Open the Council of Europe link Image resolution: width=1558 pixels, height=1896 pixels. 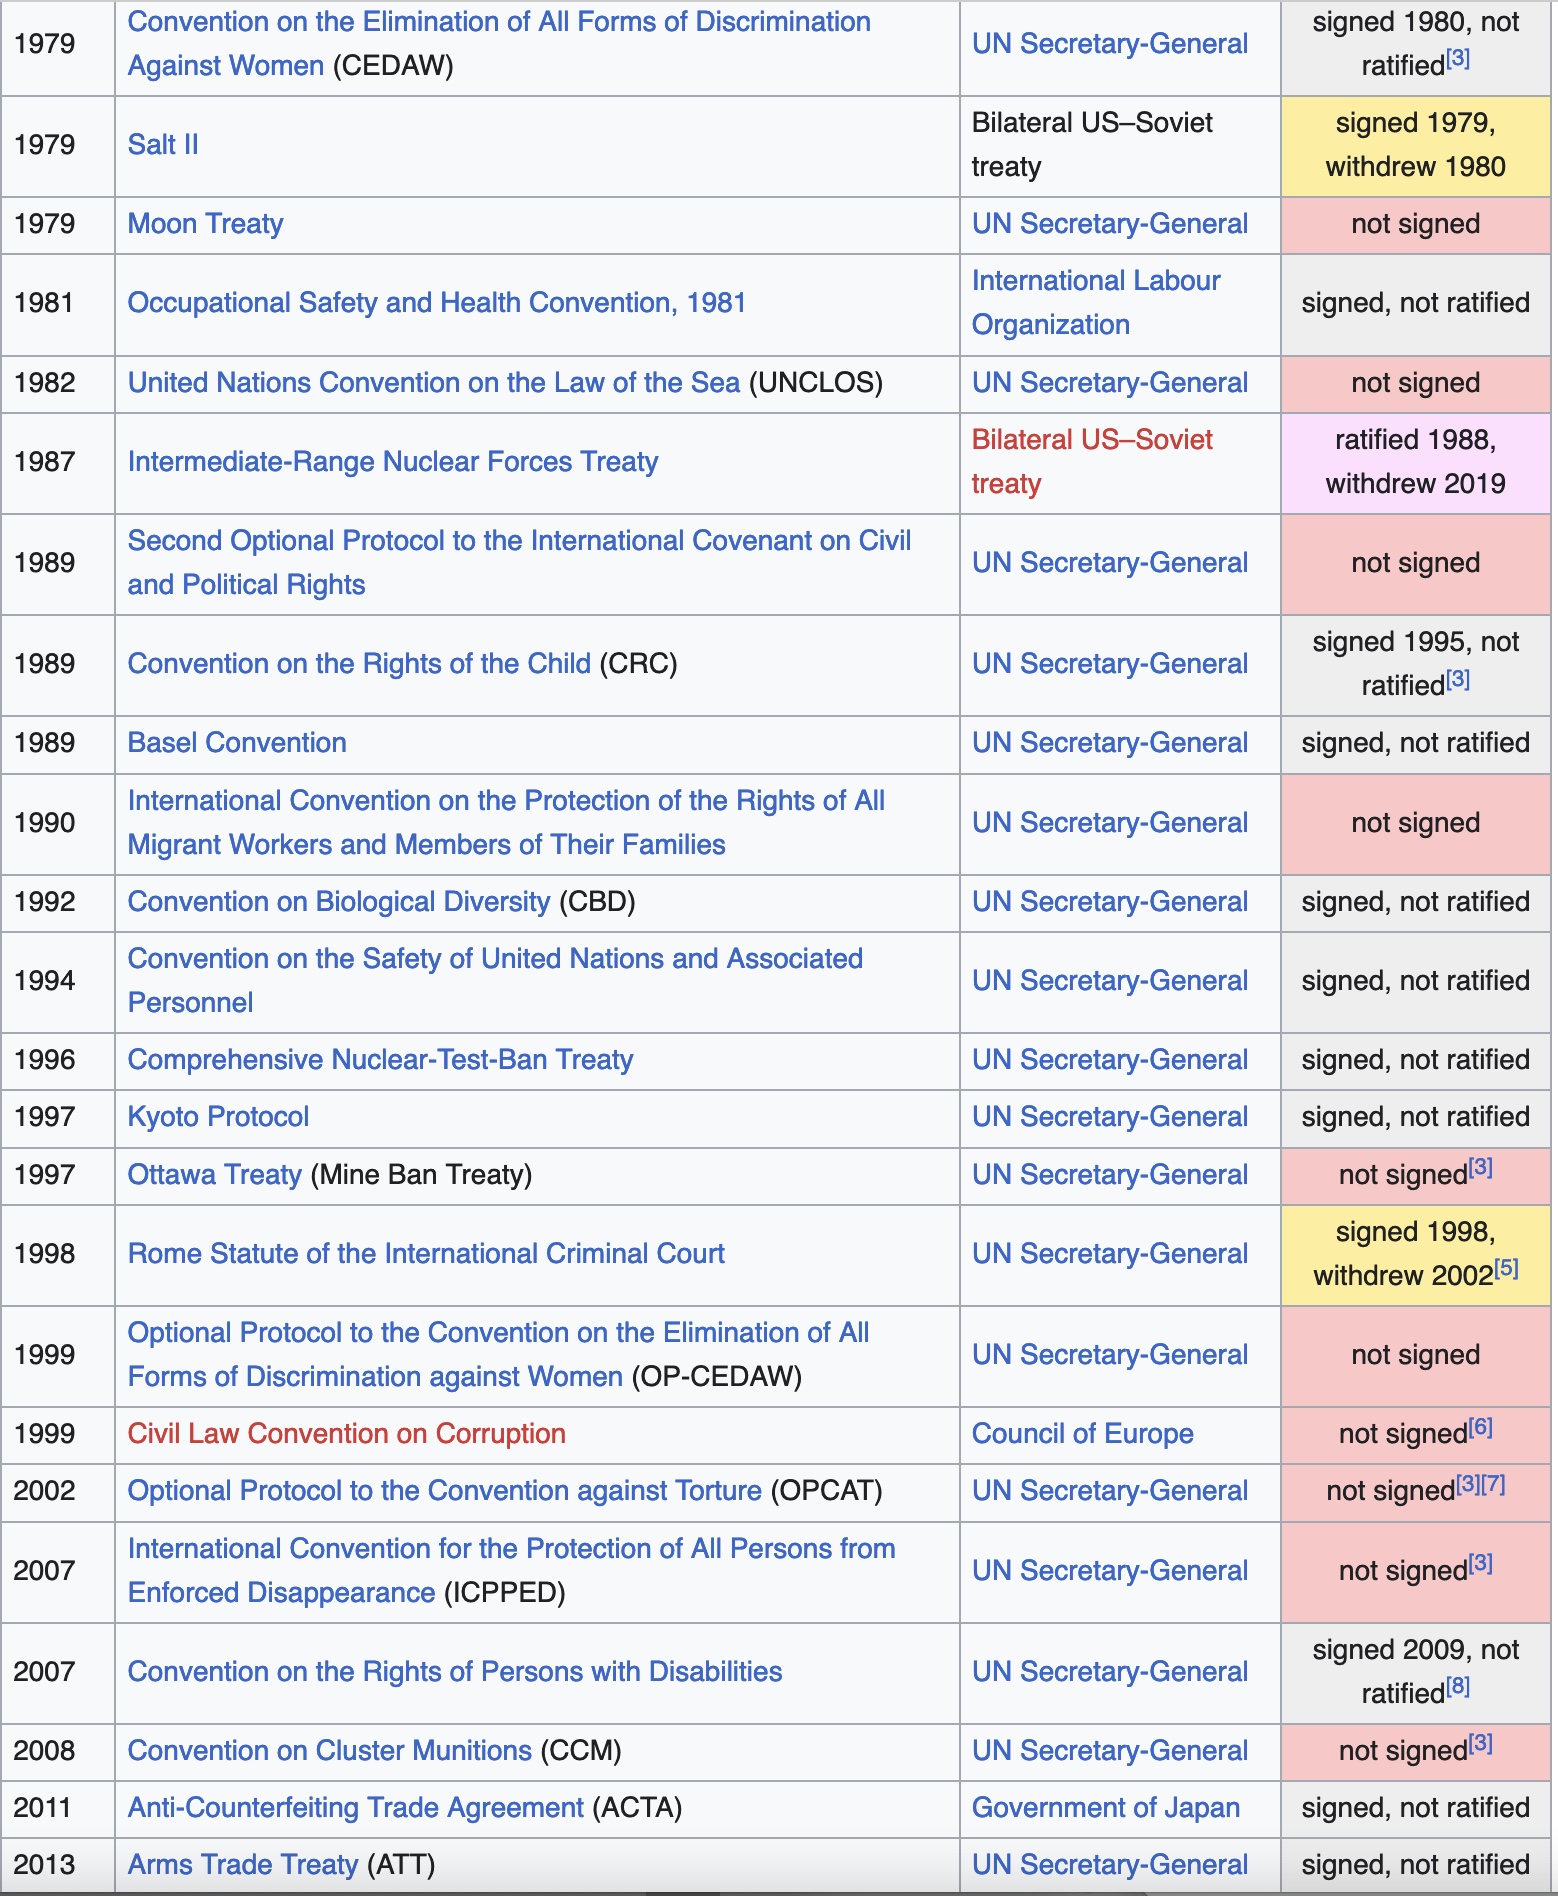click(1082, 1434)
